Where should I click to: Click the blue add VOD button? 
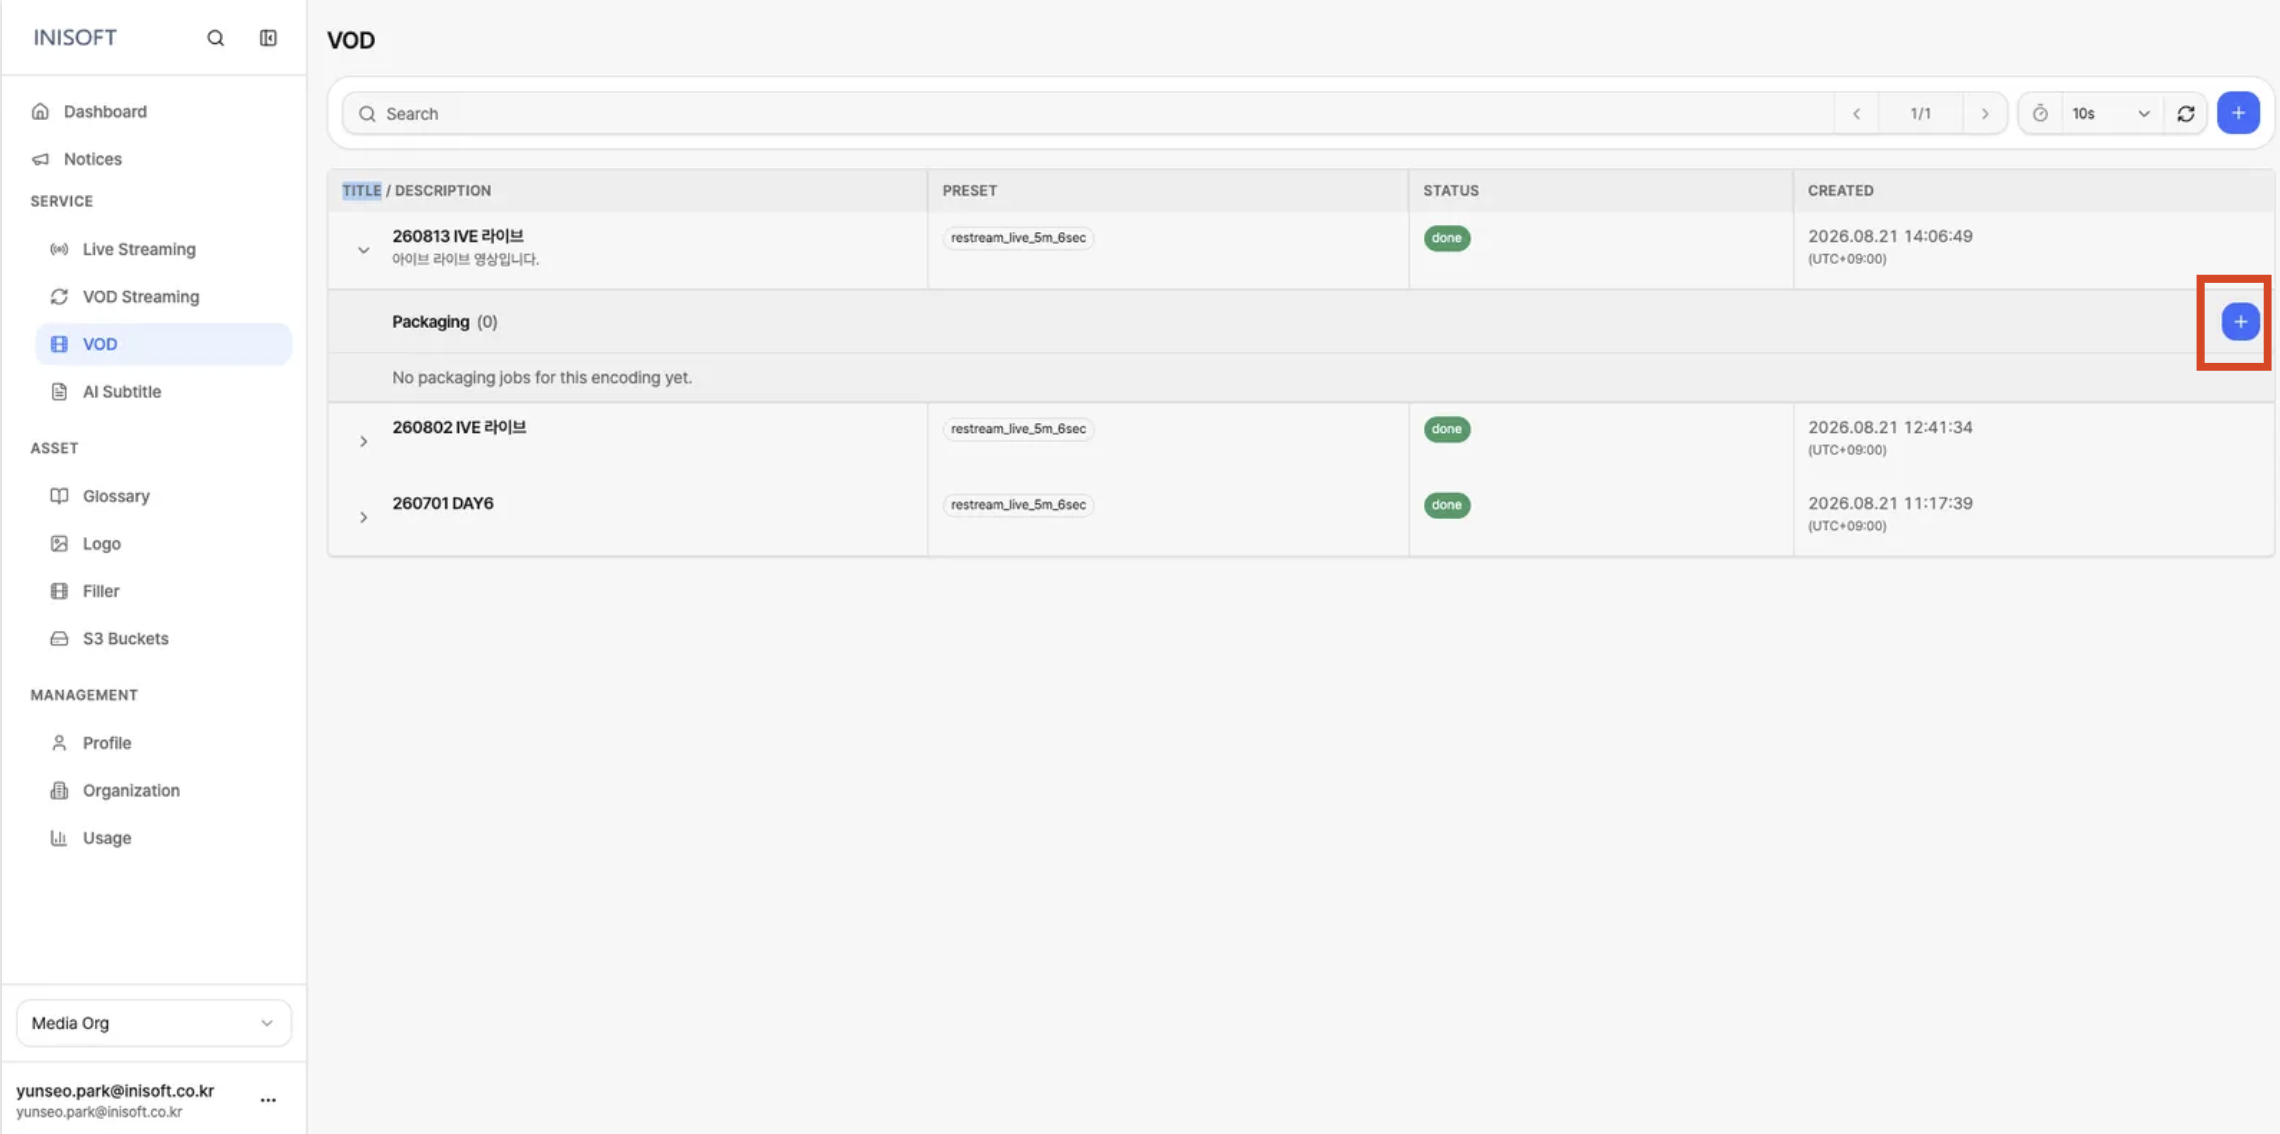(x=2238, y=113)
